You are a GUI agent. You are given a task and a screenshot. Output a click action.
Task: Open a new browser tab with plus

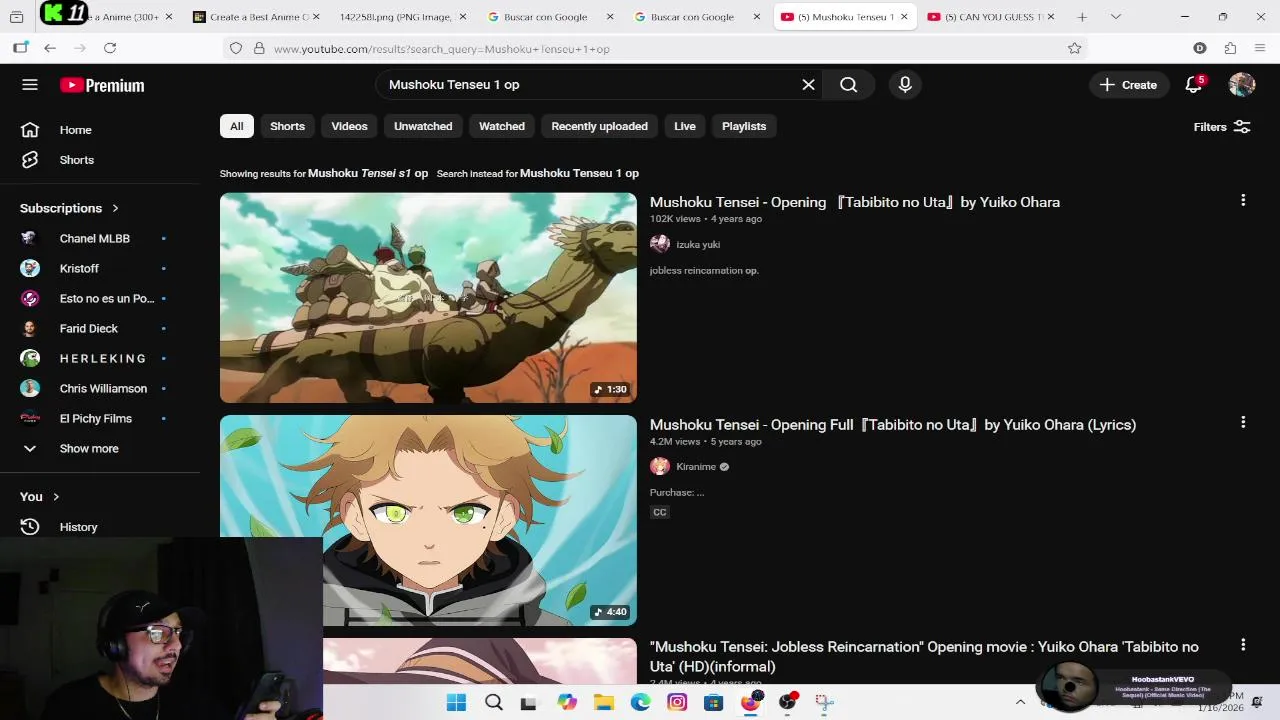coord(1082,17)
